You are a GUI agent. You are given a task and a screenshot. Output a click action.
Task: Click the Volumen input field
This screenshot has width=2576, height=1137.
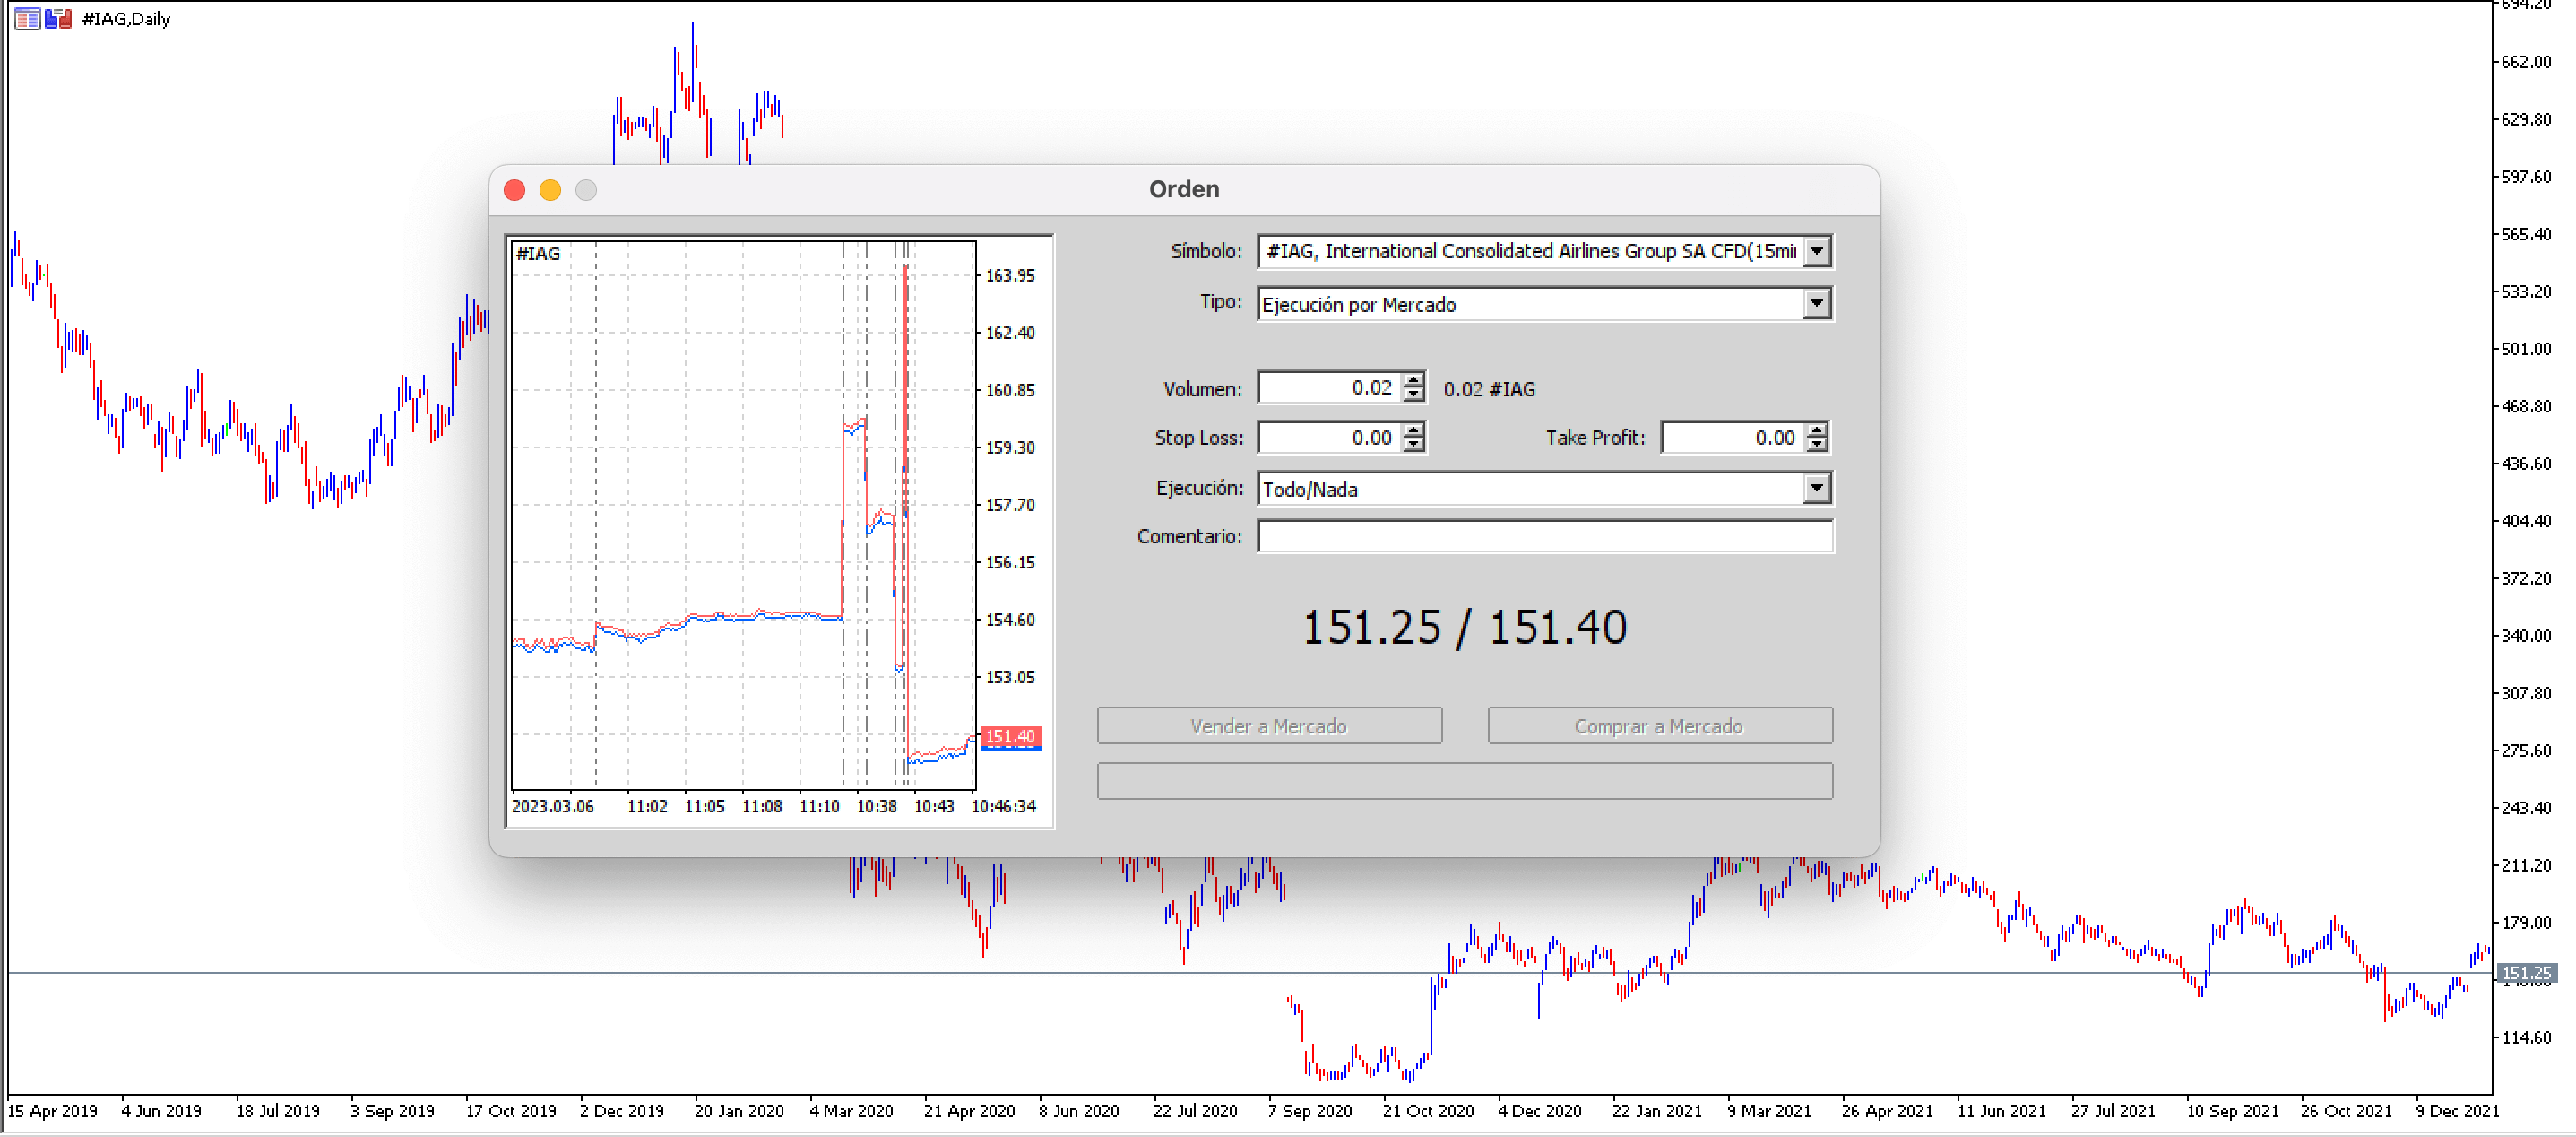(x=1329, y=388)
